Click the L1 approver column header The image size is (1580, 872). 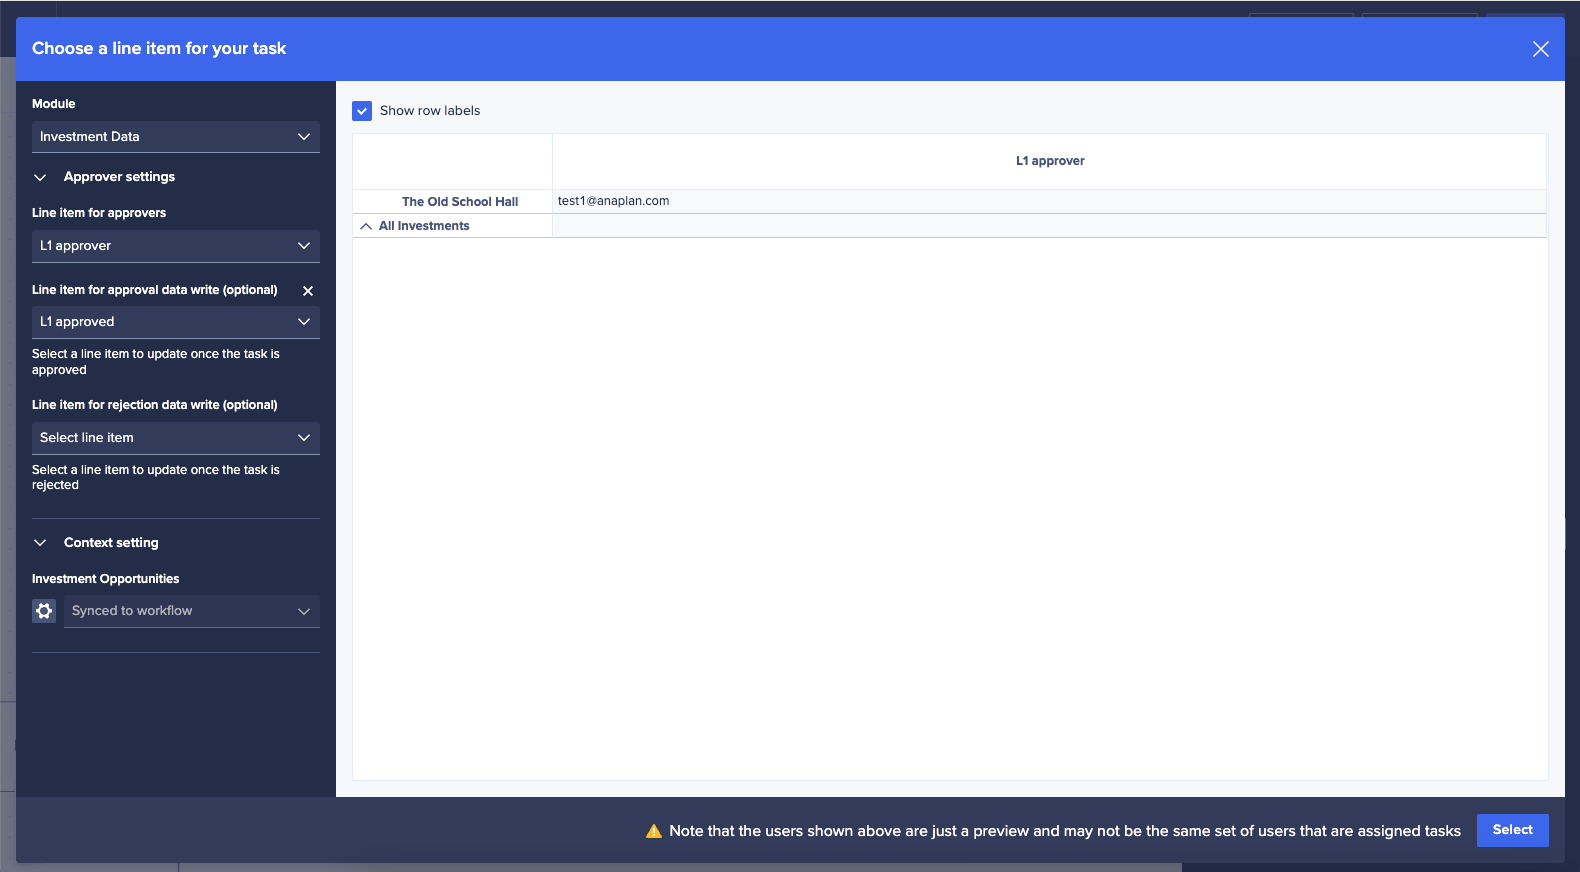[x=1050, y=161]
